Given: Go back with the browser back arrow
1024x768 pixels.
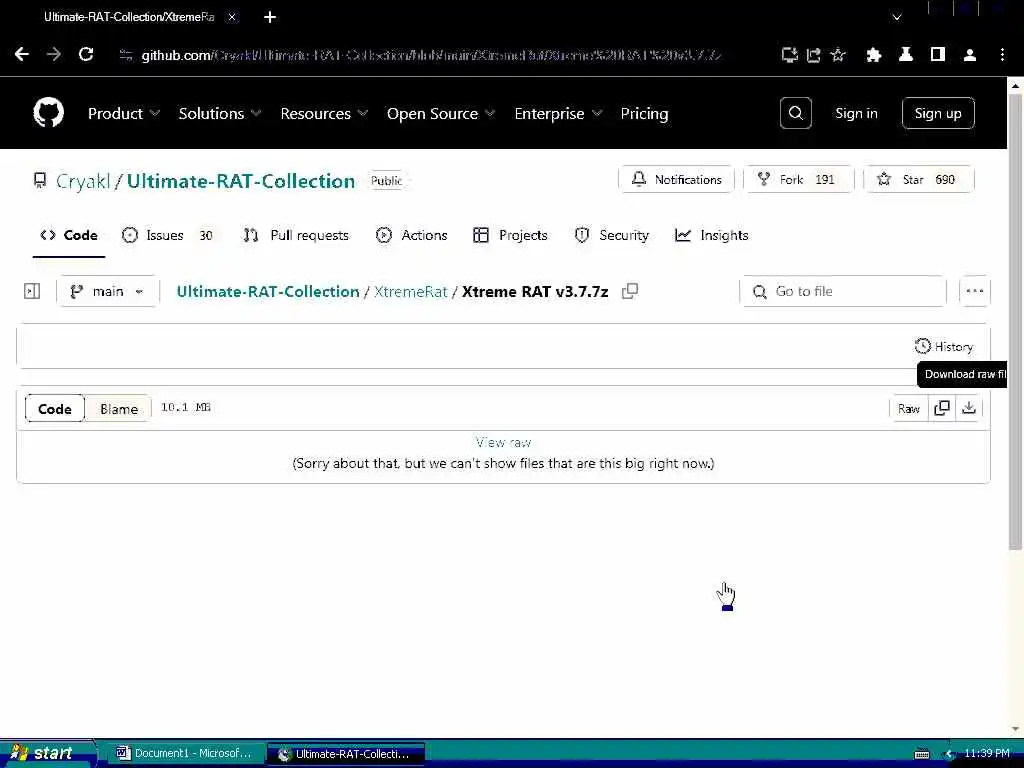Looking at the screenshot, I should (22, 54).
